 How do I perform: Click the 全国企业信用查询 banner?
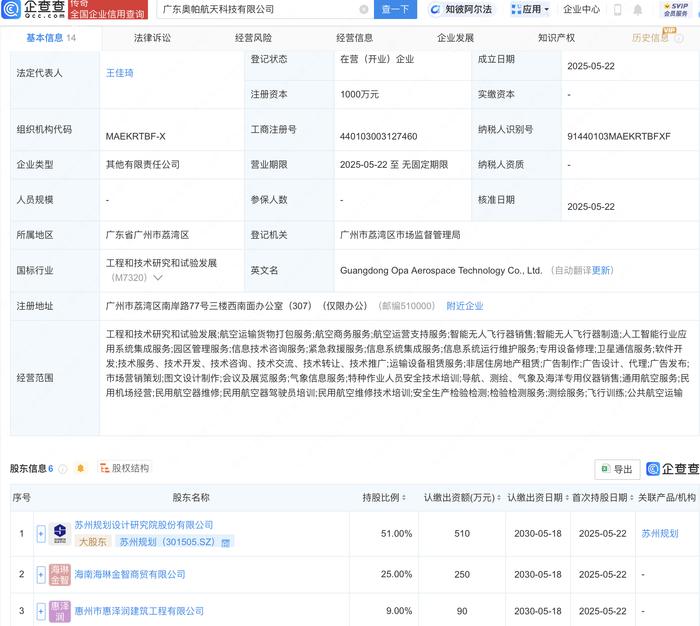click(x=108, y=9)
